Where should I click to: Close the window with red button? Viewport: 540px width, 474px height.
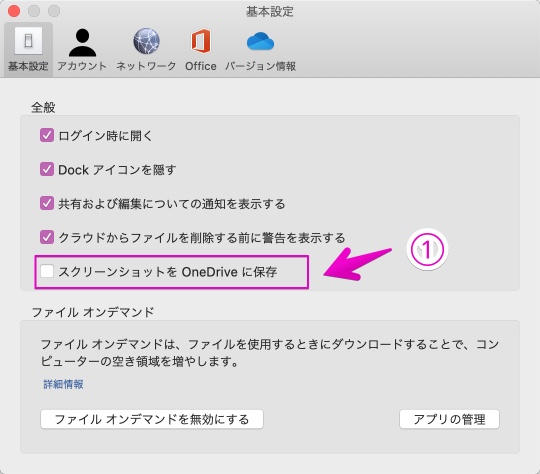14,11
